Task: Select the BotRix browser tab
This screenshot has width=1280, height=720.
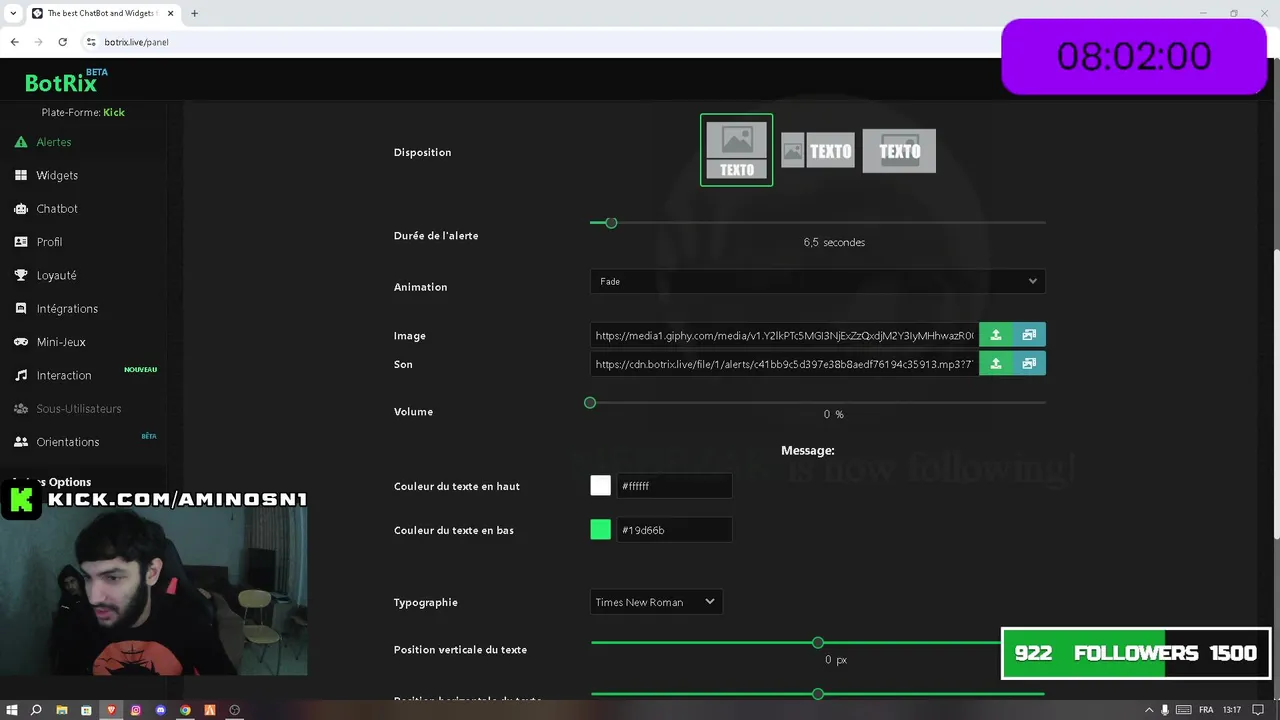Action: pos(101,13)
